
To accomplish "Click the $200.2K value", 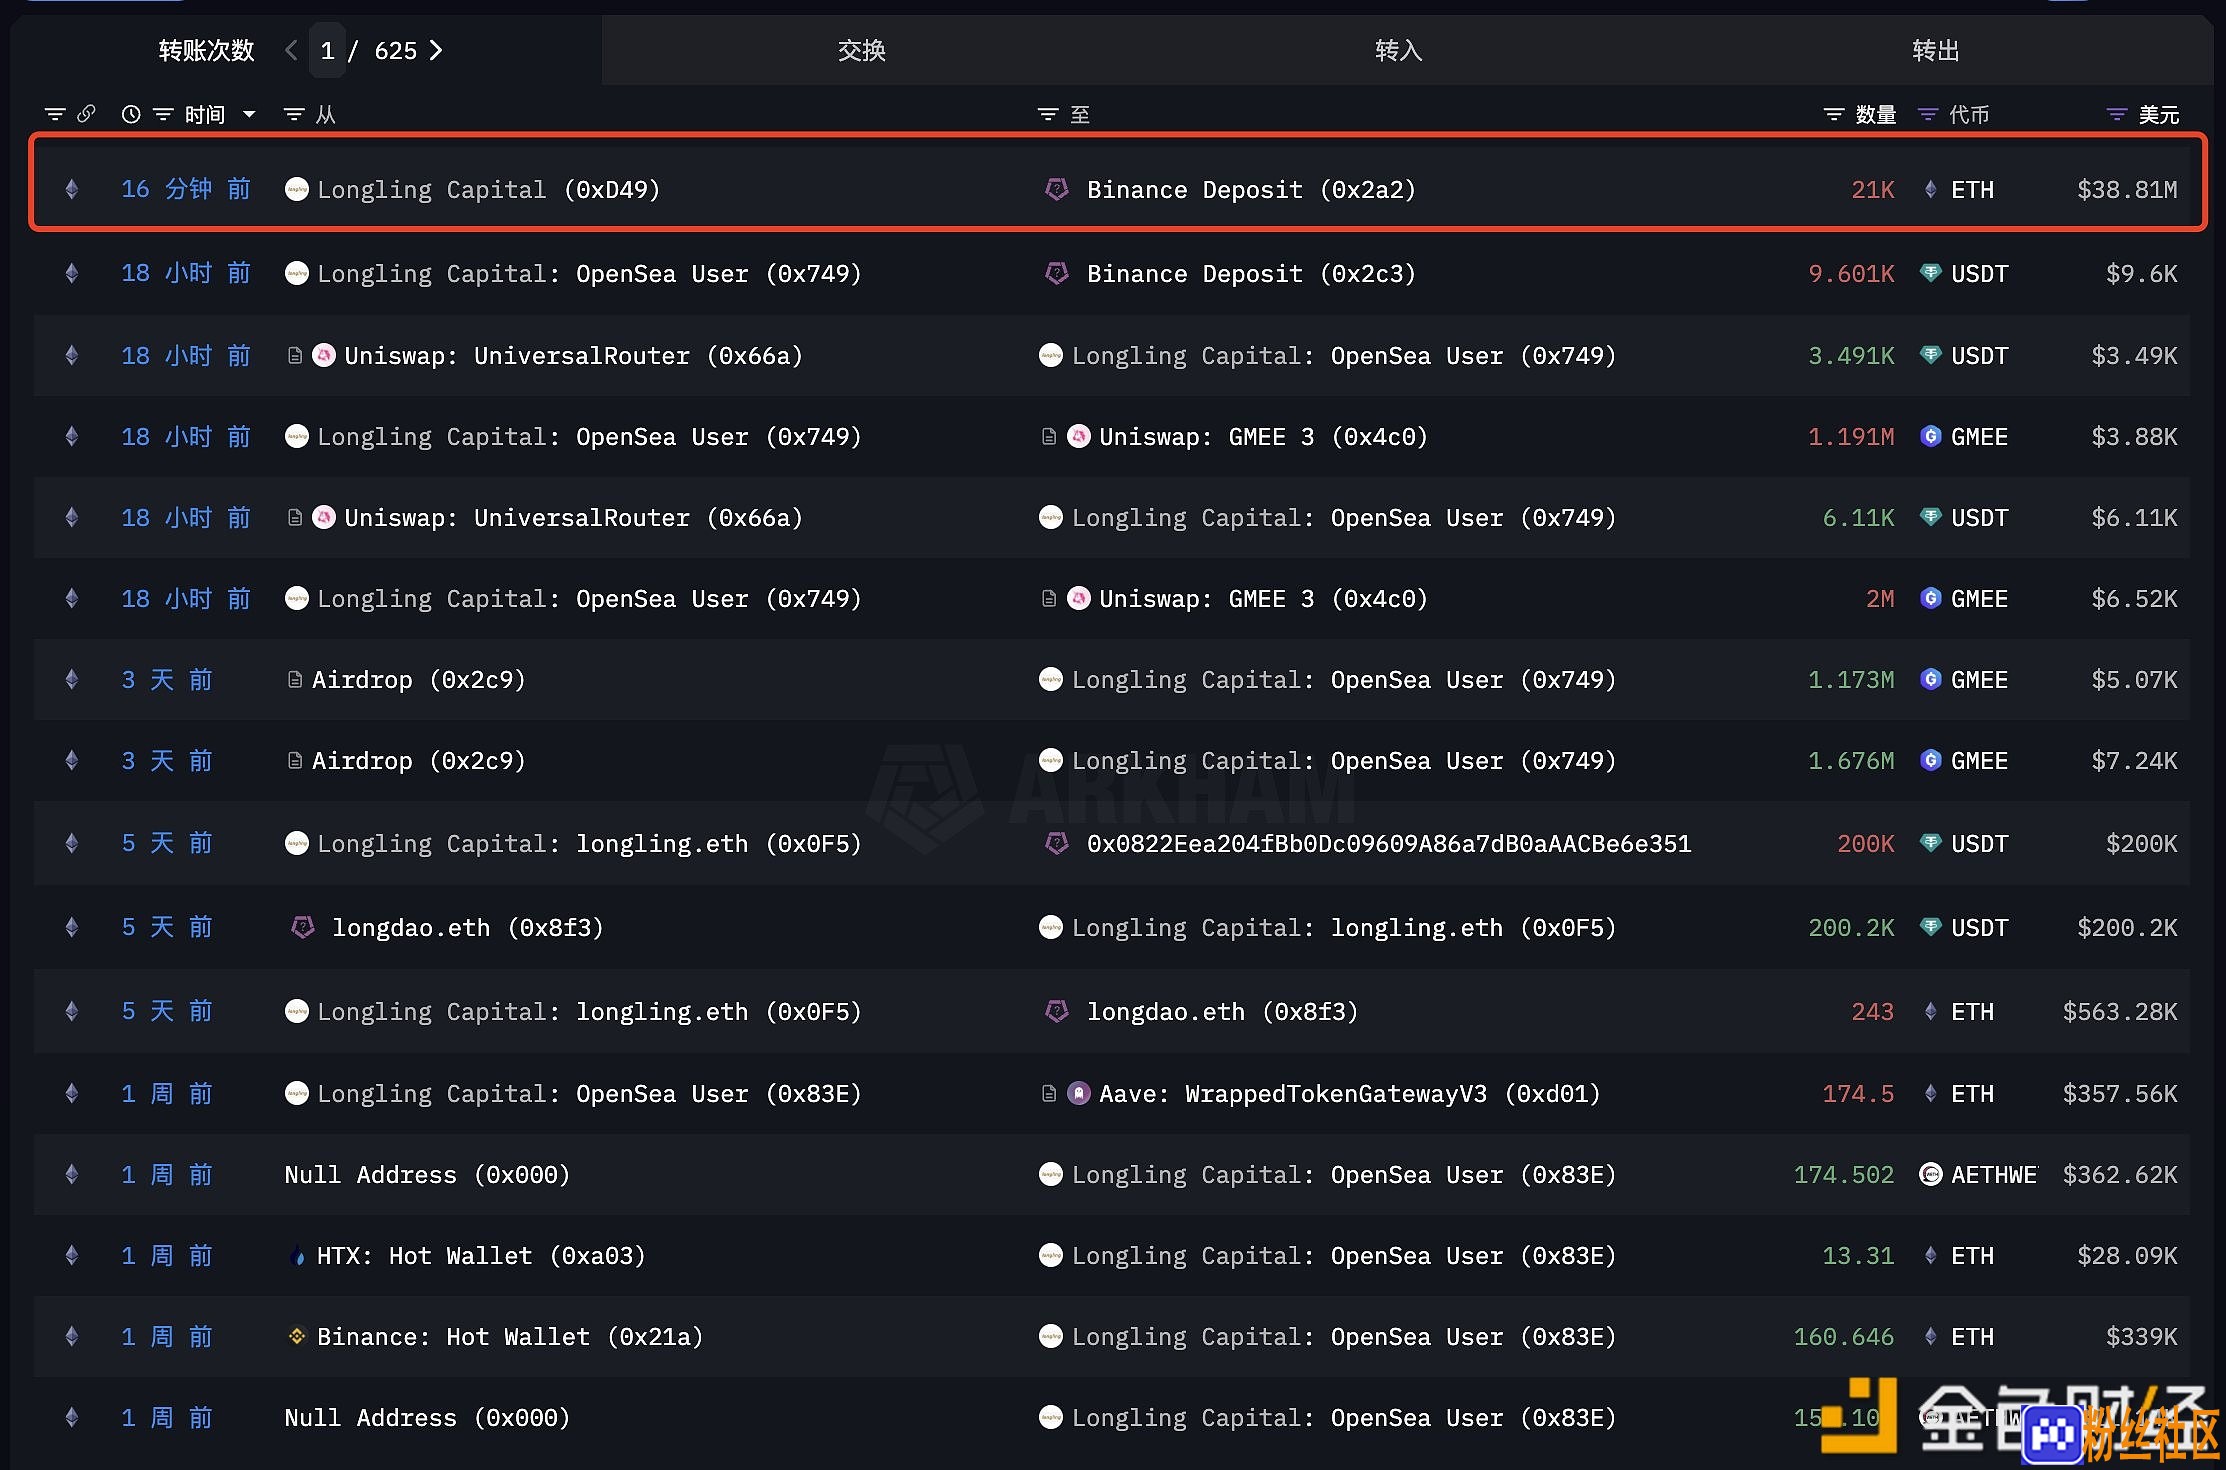I will click(x=2127, y=927).
